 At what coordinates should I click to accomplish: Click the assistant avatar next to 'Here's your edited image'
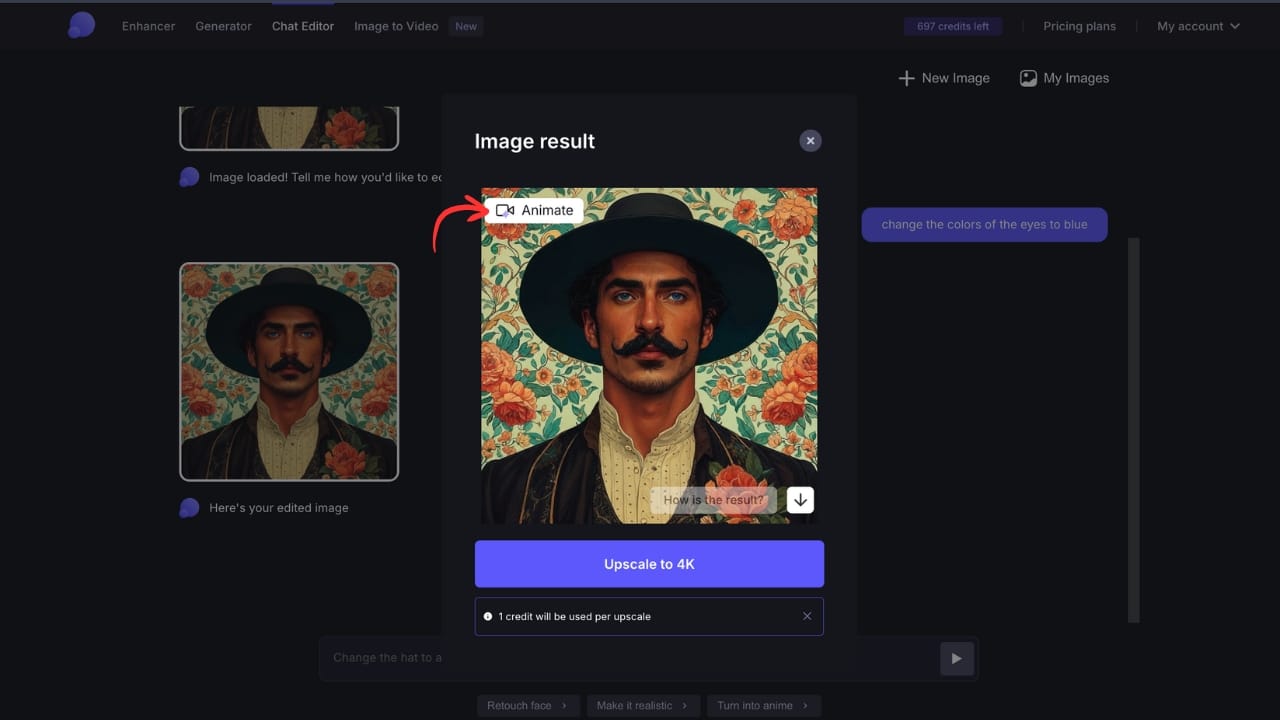(189, 507)
